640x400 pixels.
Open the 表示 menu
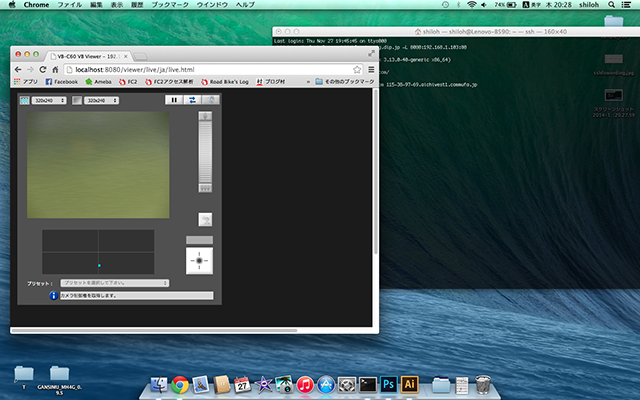point(117,5)
